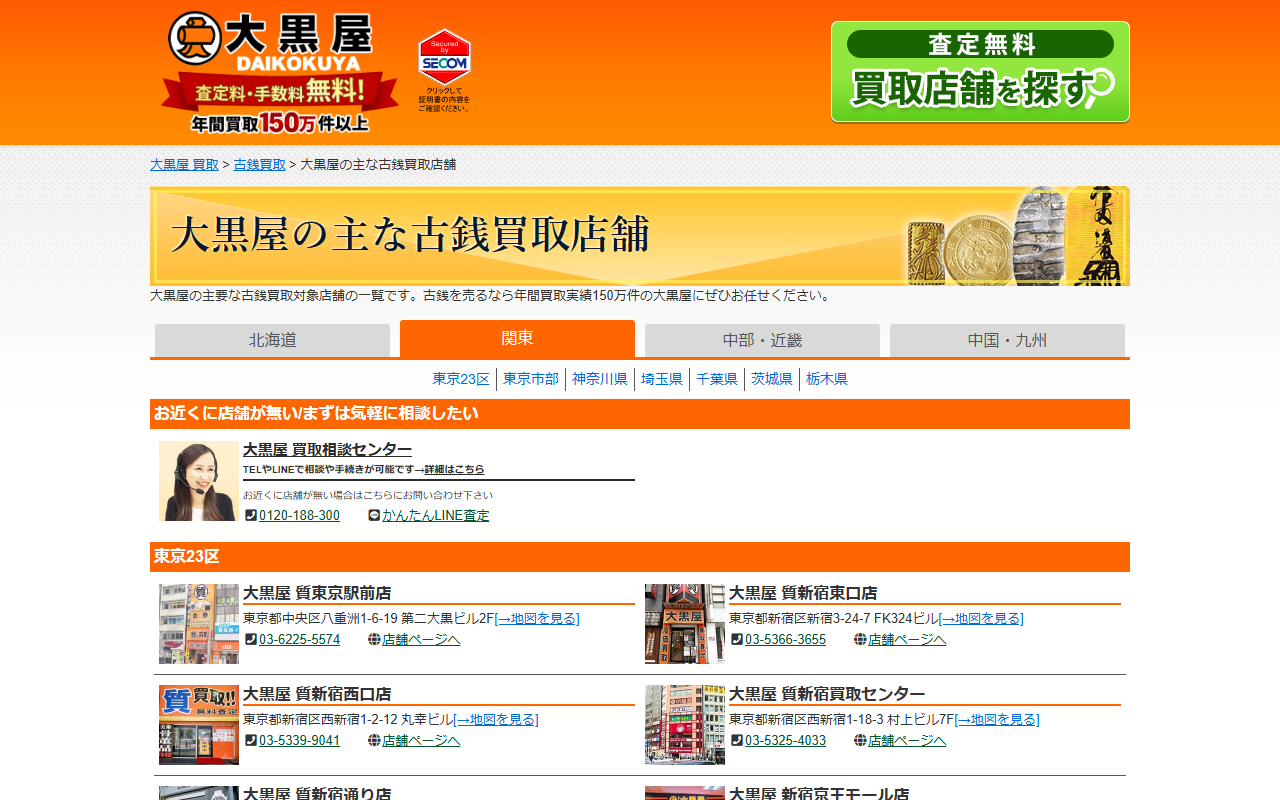This screenshot has width=1280, height=800.
Task: View the map for 質新宿東口店
Action: 981,619
